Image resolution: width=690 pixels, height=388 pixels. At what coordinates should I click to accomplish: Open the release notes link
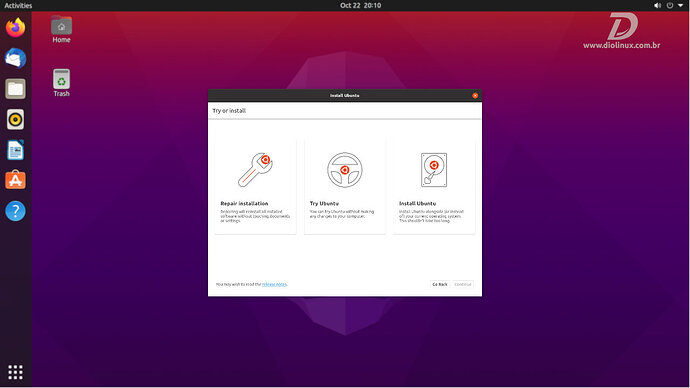(x=275, y=284)
